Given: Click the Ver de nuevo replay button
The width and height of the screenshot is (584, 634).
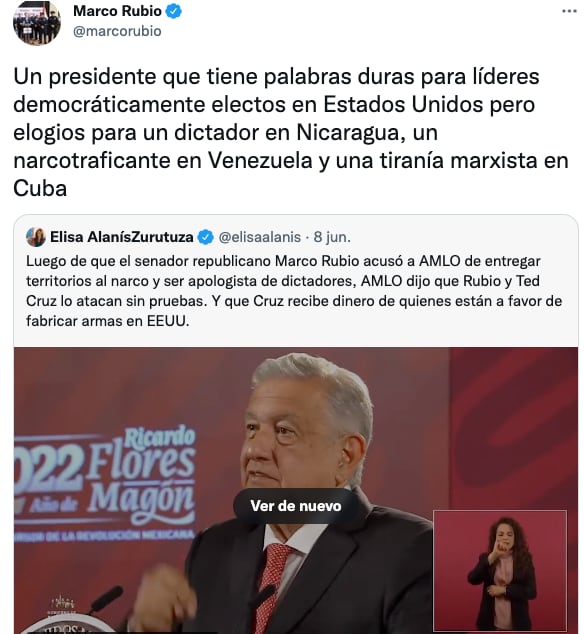Looking at the screenshot, I should tap(296, 506).
